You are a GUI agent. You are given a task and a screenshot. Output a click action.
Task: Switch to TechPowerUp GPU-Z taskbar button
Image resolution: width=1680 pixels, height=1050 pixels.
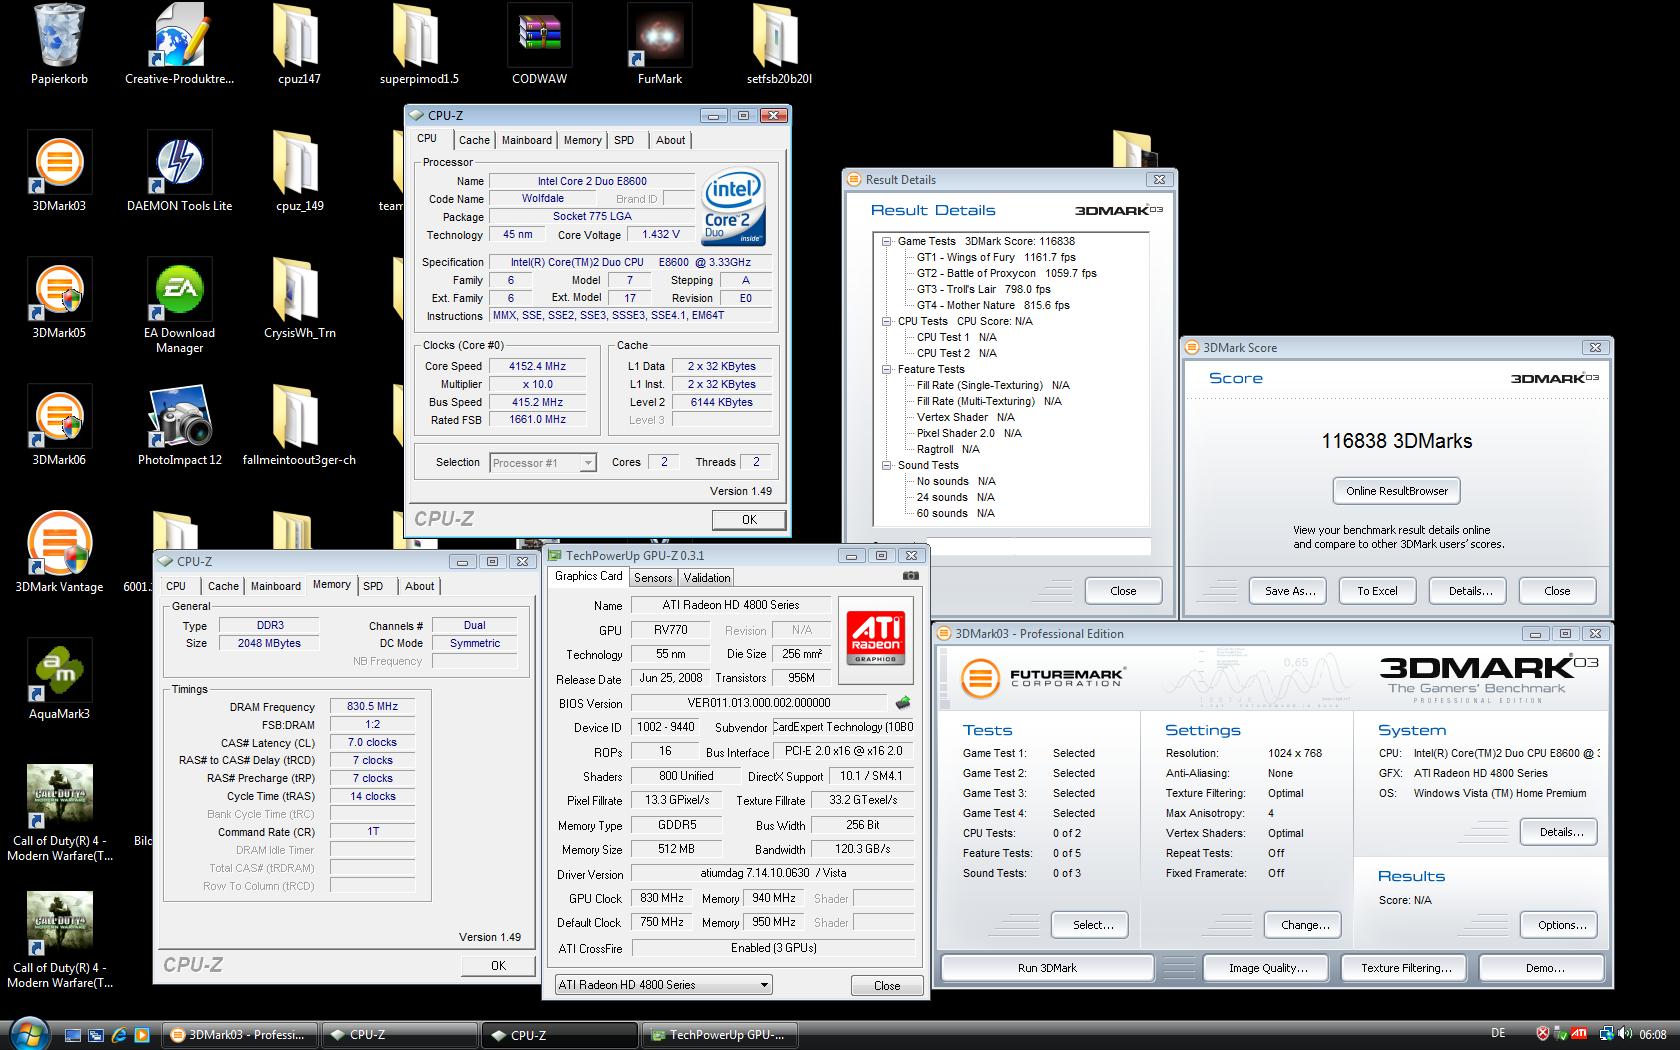tap(719, 1035)
